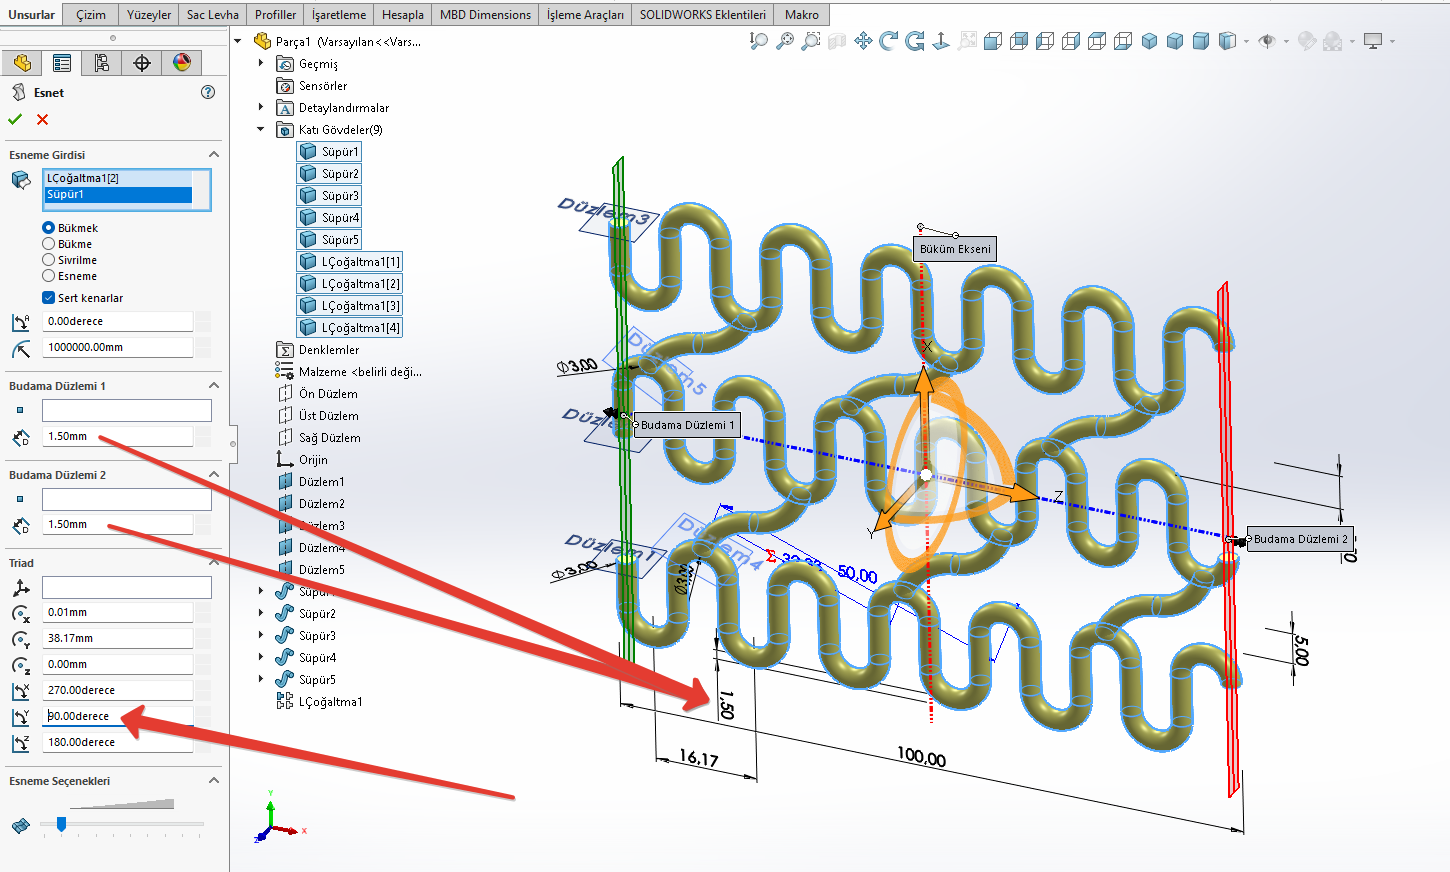
Task: Click the green checkmark to accept Esnet
Action: pyautogui.click(x=15, y=120)
